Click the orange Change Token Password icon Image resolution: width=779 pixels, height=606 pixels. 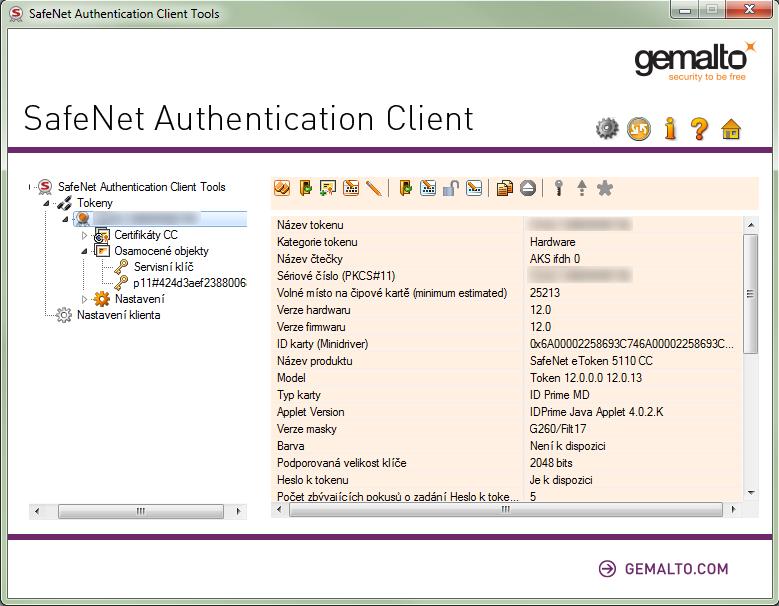[351, 188]
